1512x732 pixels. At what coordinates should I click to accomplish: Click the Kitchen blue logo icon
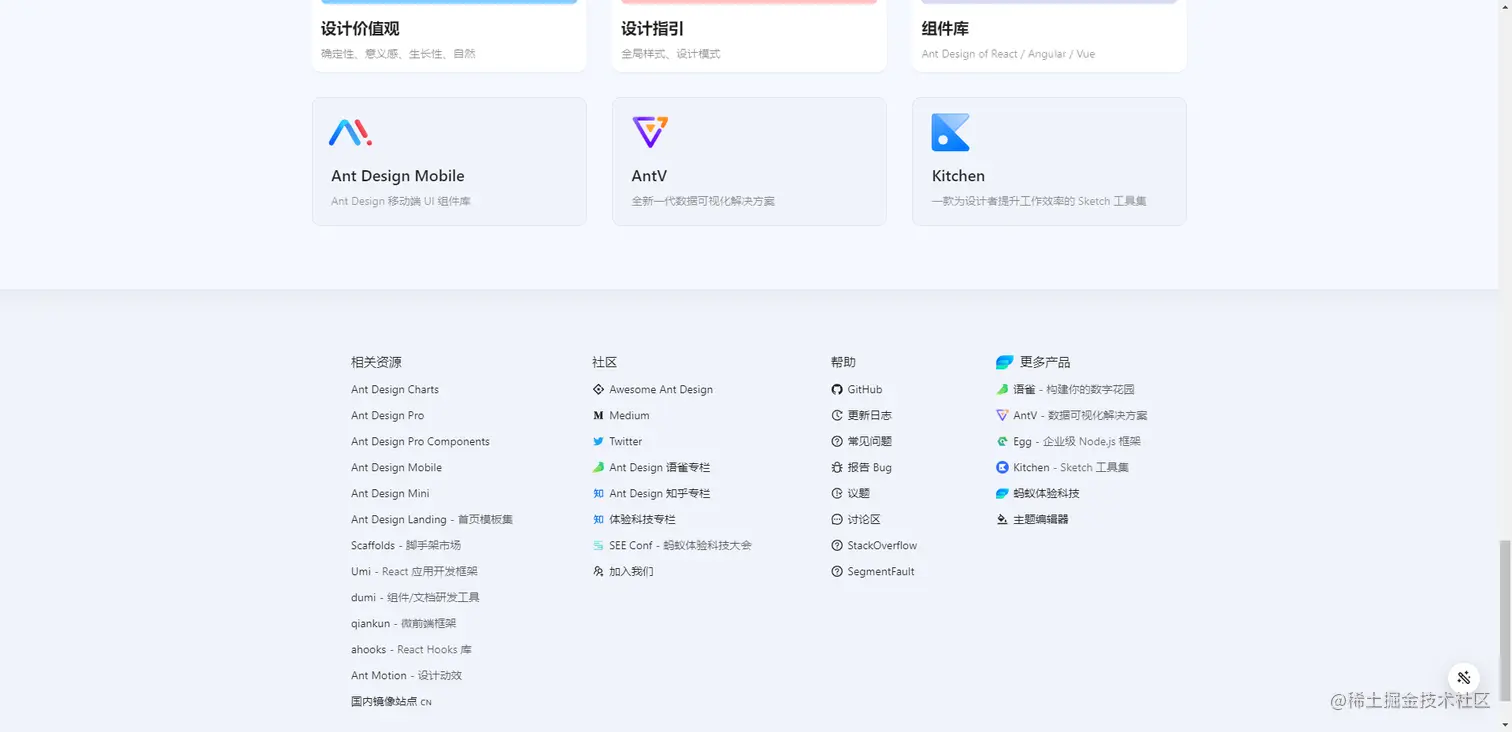click(x=950, y=132)
